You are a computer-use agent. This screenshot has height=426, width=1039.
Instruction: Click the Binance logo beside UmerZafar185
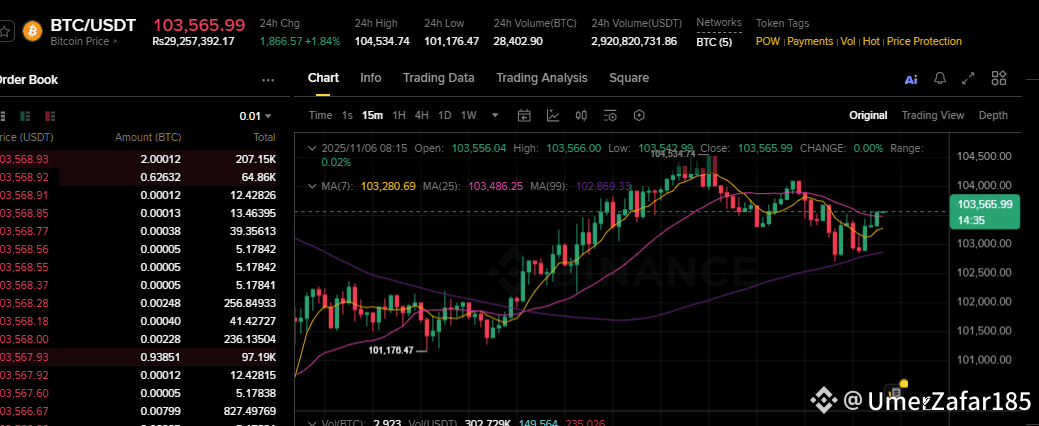pyautogui.click(x=825, y=399)
